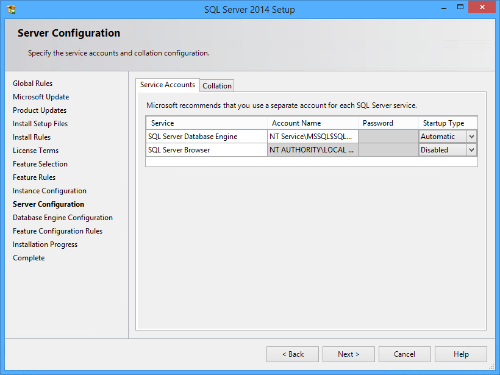
Task: Click Microsoft Update in the steps list
Action: pyautogui.click(x=41, y=97)
